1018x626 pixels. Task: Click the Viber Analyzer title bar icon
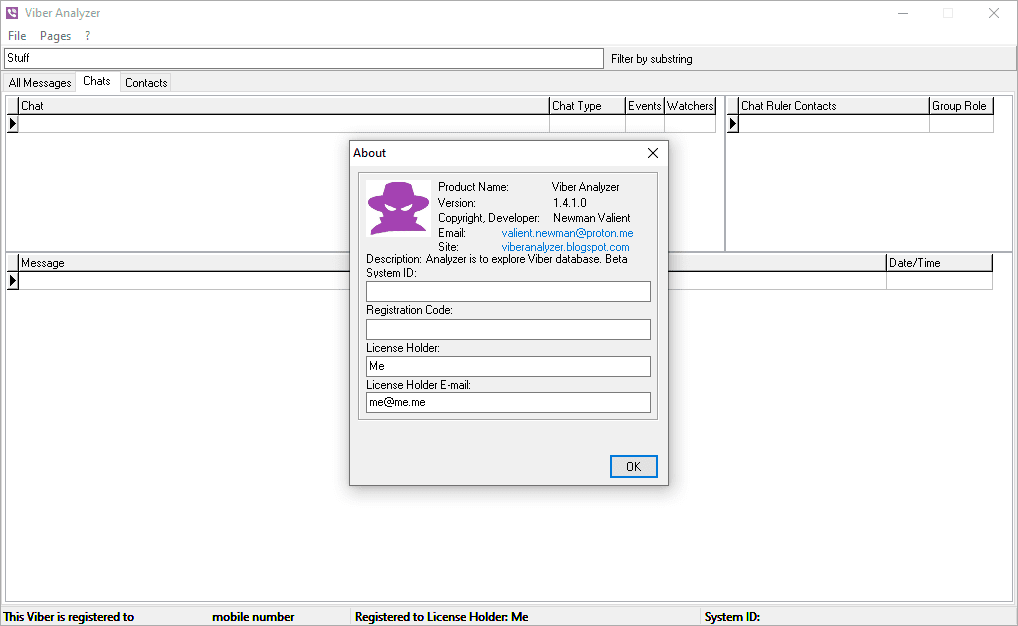11,13
